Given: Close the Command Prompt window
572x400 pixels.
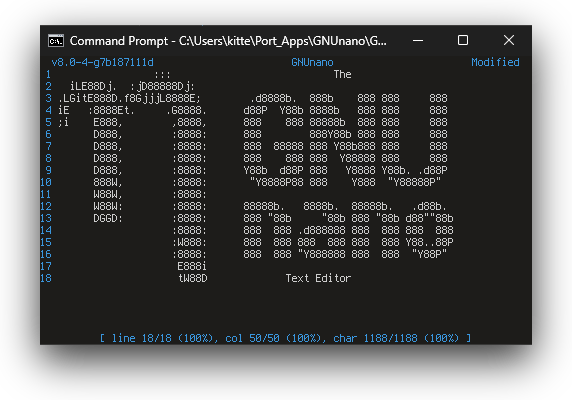Looking at the screenshot, I should (509, 40).
